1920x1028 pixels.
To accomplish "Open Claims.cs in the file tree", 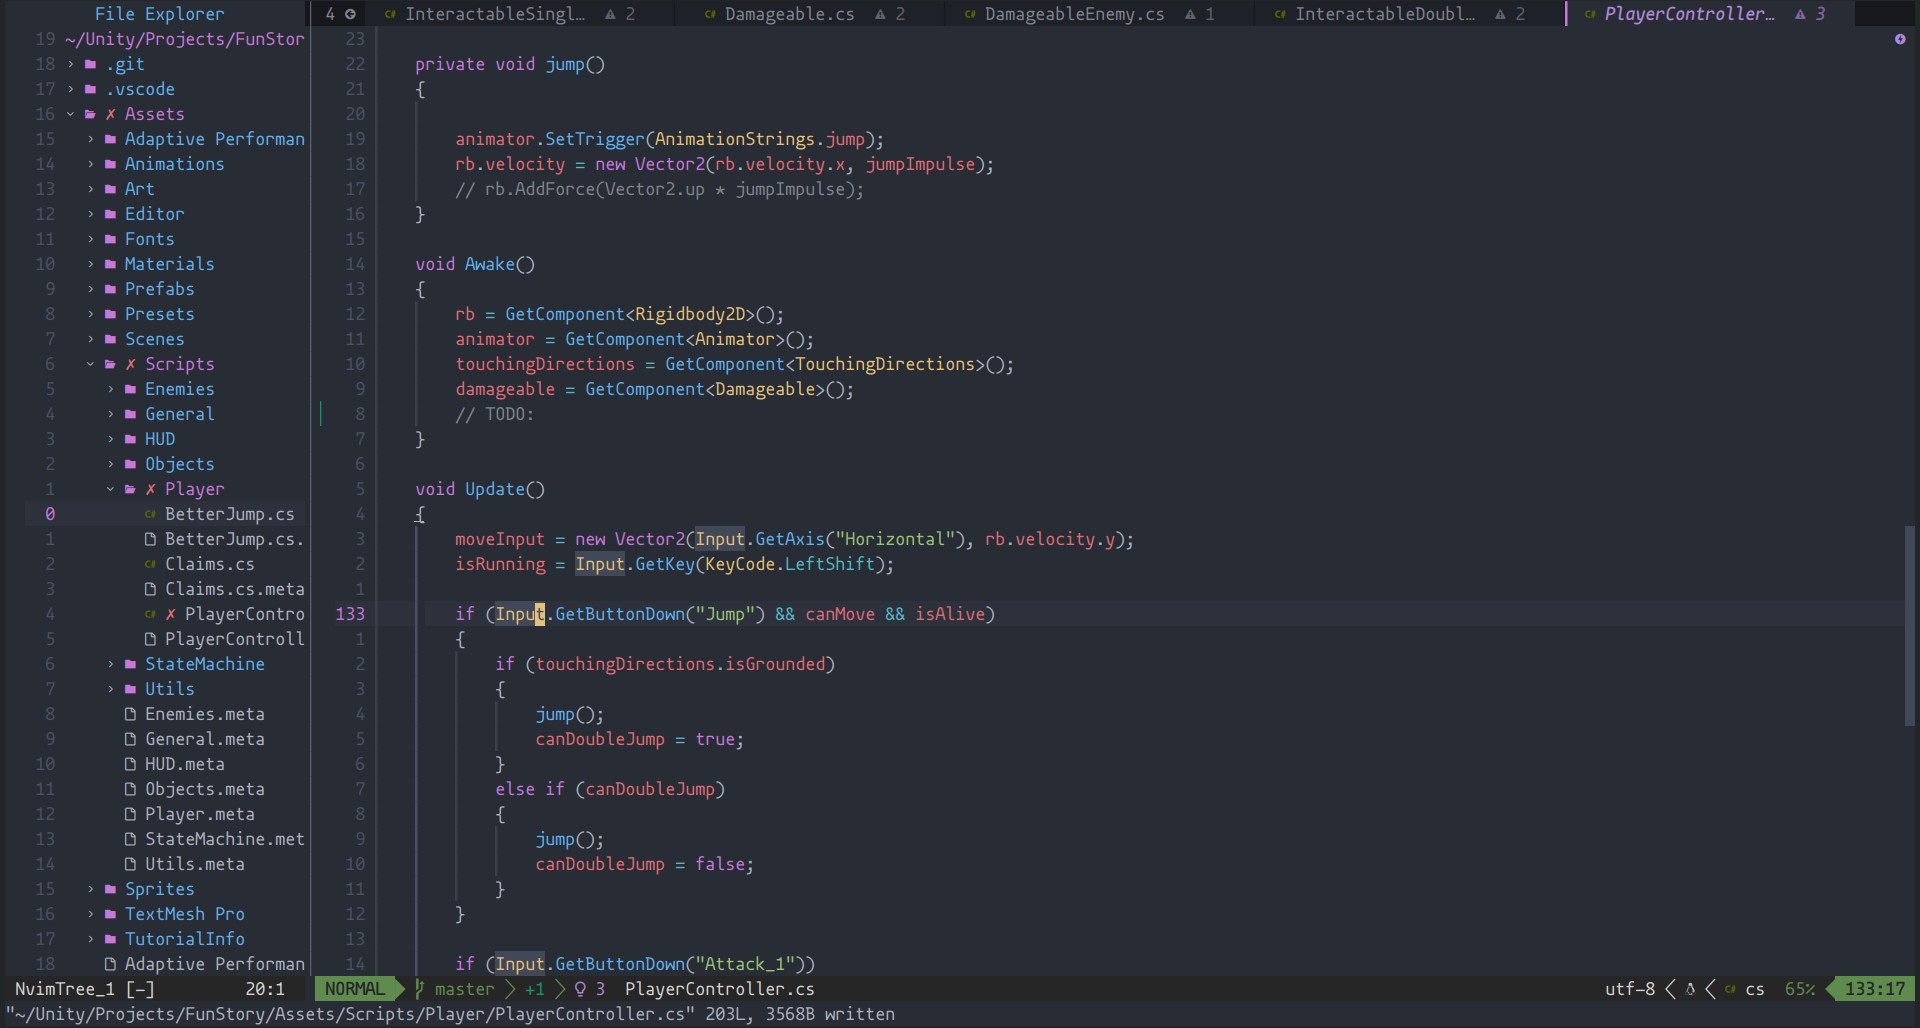I will point(209,564).
